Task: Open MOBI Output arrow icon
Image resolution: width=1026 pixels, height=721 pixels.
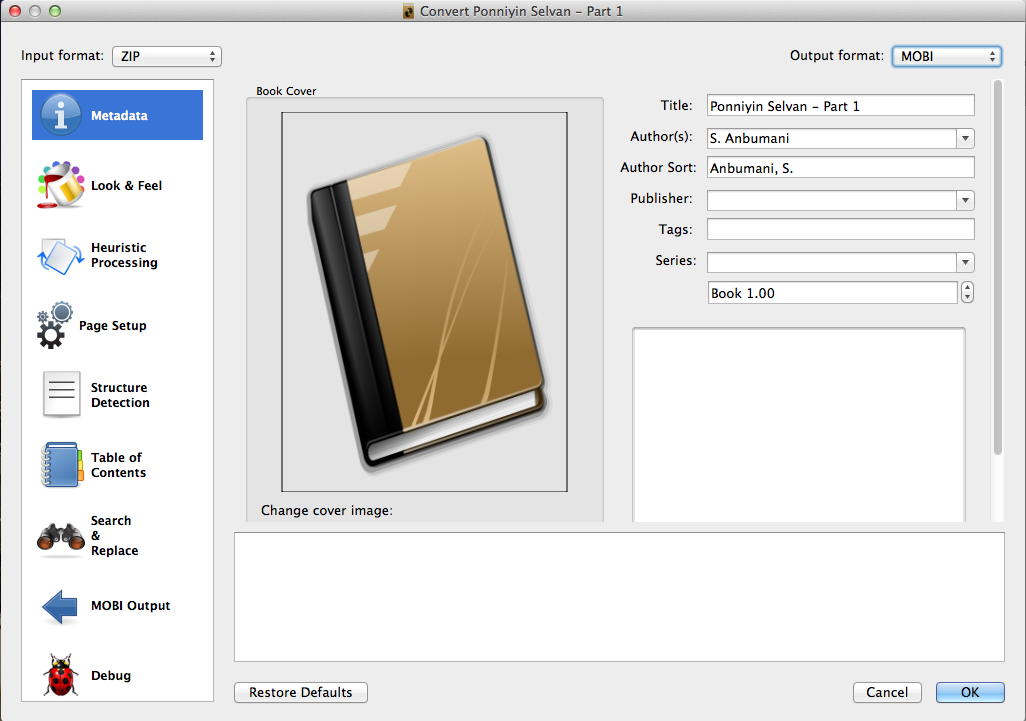Action: point(61,606)
